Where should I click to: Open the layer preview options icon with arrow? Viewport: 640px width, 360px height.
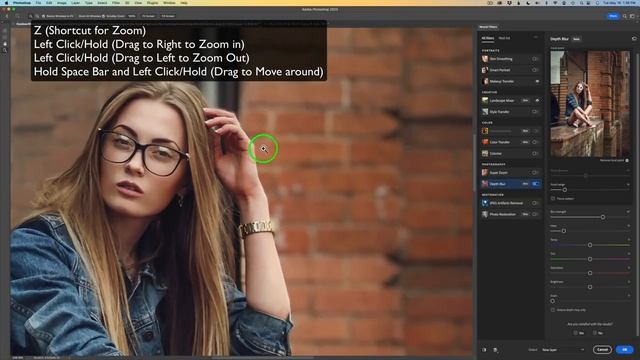pos(496,350)
